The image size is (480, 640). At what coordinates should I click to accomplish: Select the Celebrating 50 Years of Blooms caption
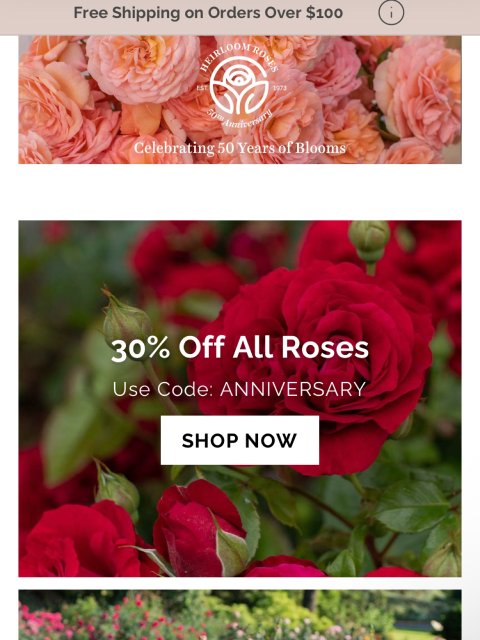[240, 148]
